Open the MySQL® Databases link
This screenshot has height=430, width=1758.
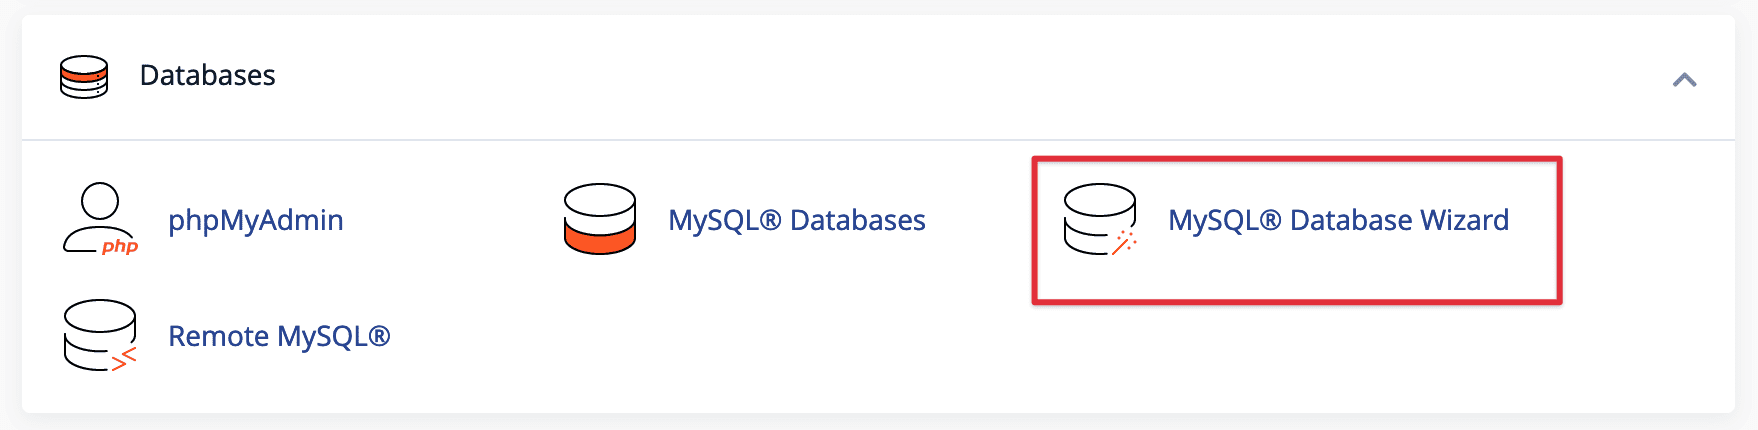tap(797, 220)
